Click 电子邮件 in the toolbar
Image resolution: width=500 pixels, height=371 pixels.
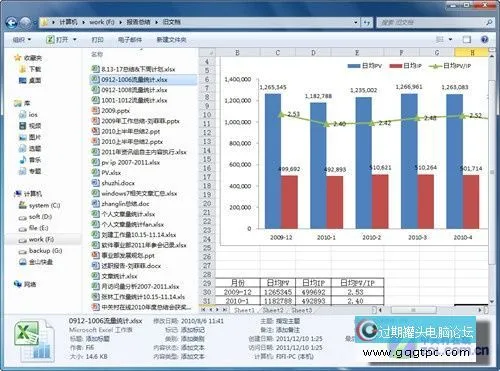pyautogui.click(x=130, y=40)
